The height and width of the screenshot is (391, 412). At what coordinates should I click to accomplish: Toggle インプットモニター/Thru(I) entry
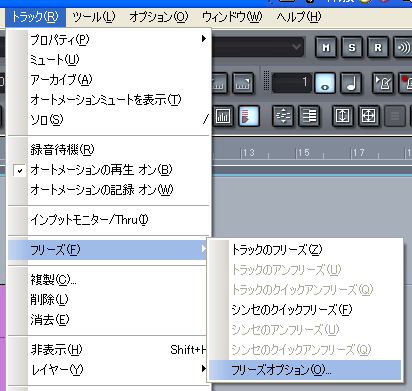[109, 220]
